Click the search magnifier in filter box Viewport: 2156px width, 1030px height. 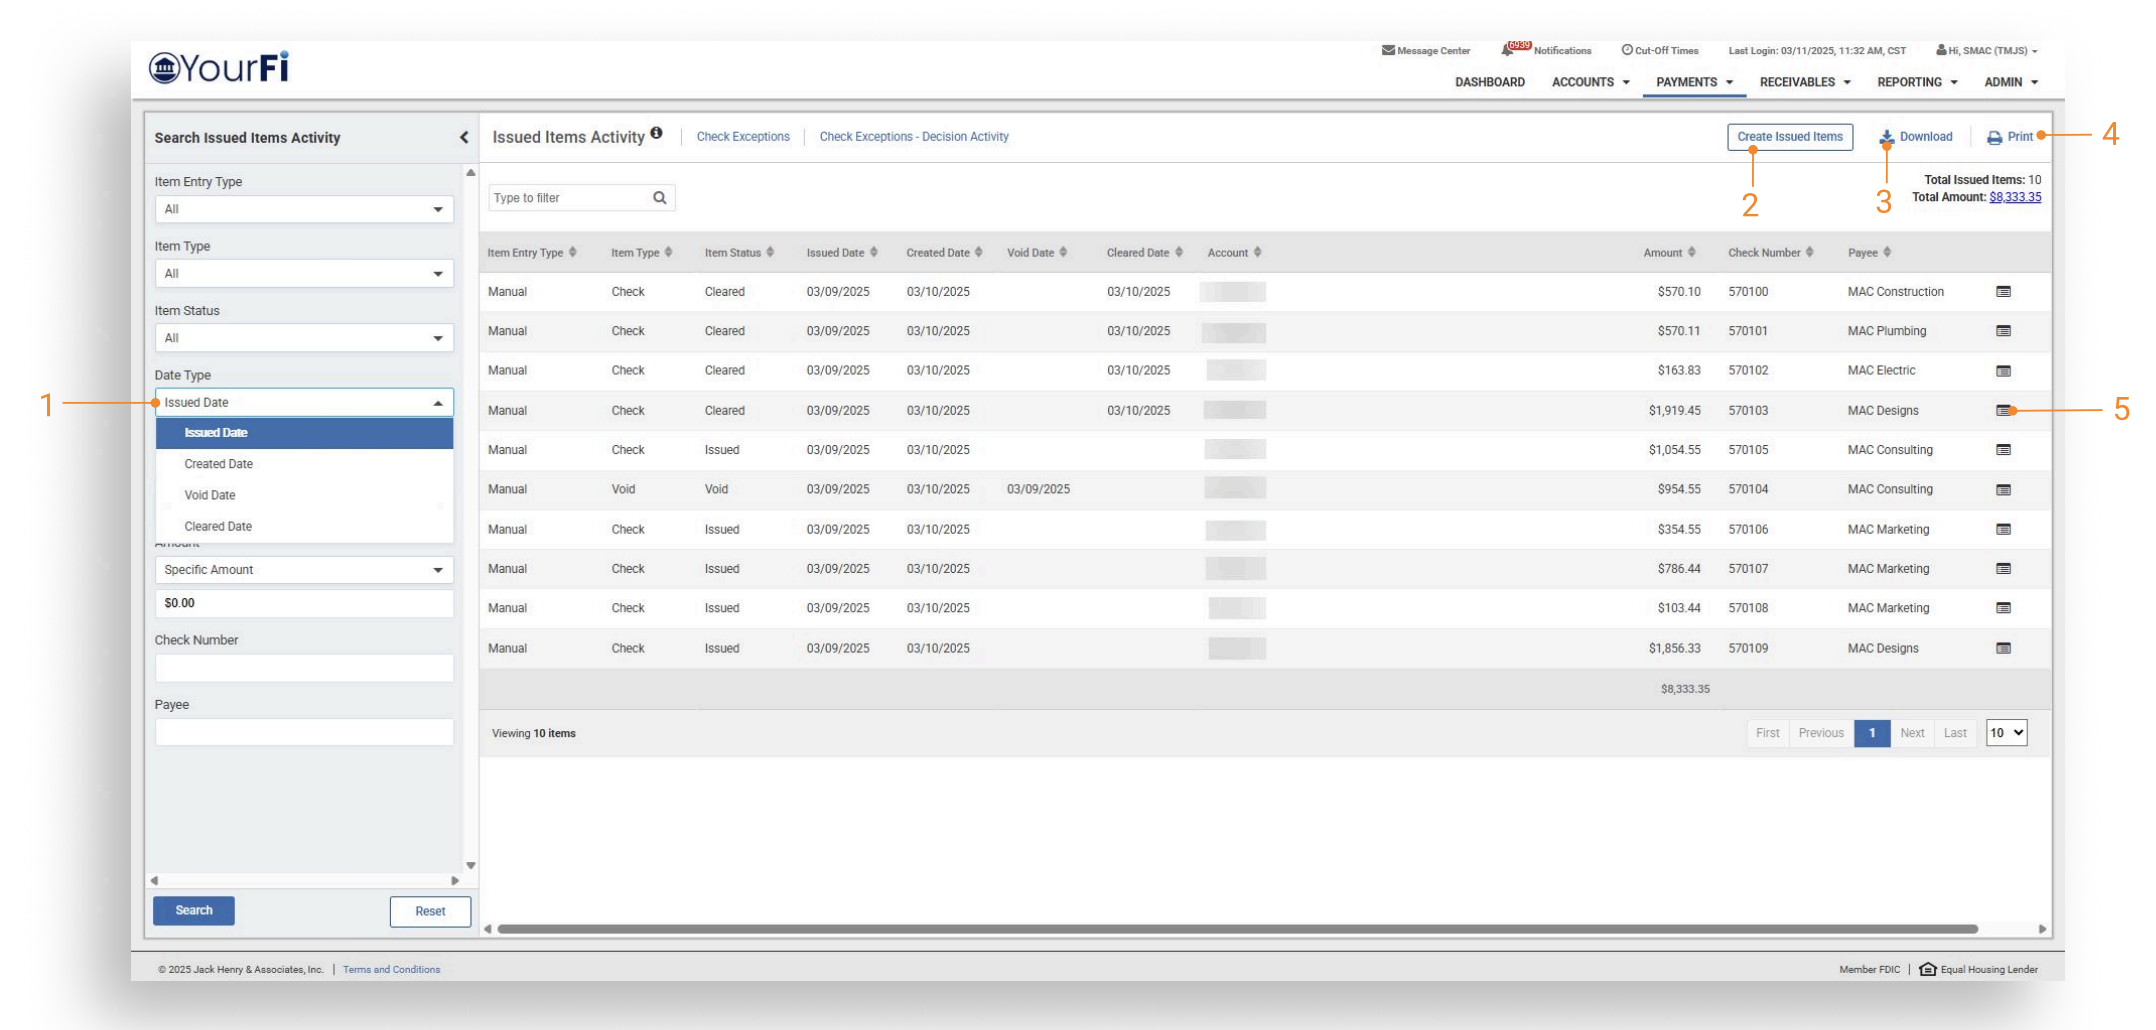pos(660,198)
